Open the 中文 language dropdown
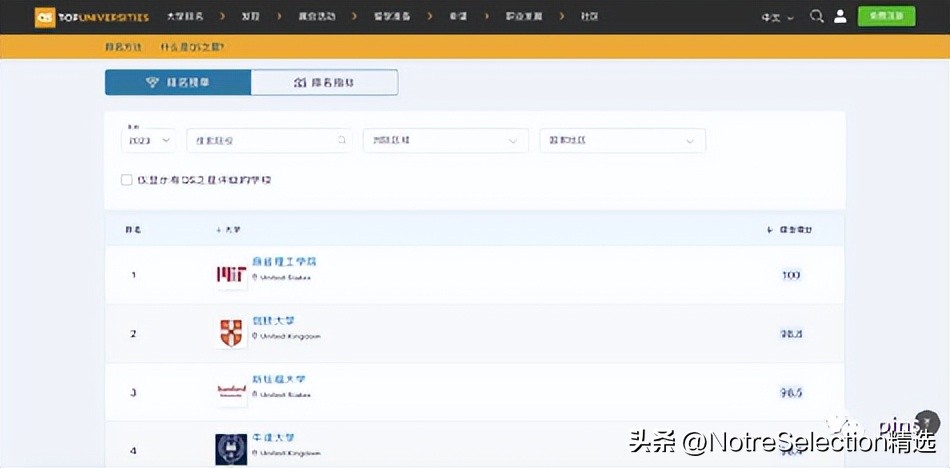Viewport: 950px width, 468px height. coord(777,18)
